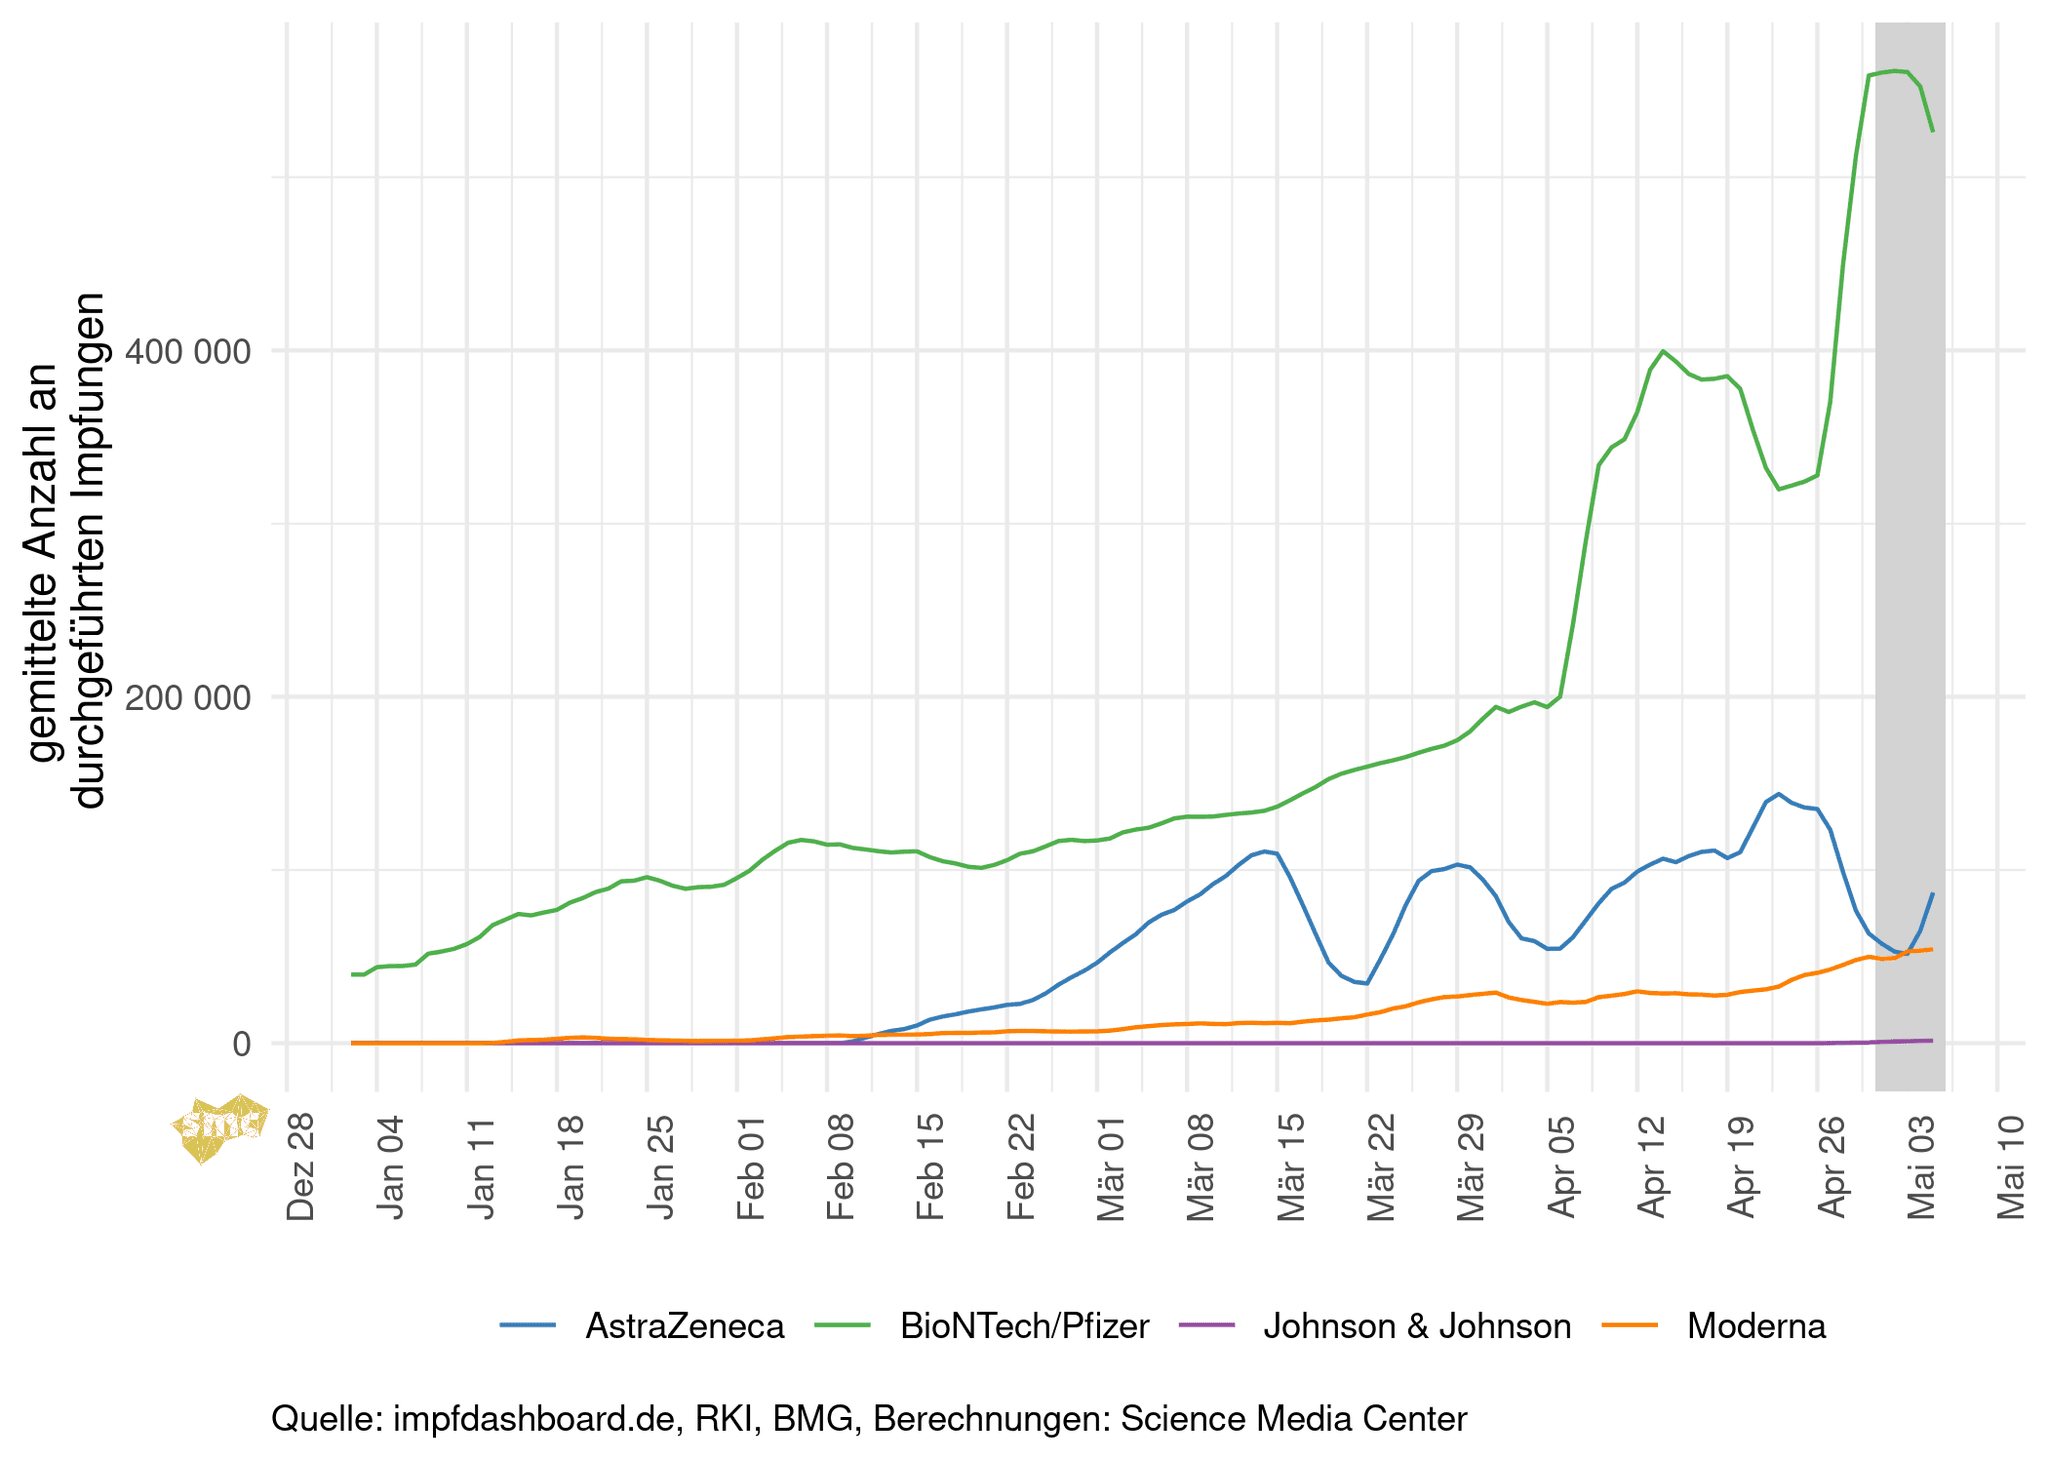
Task: Click the 0 y-axis label
Action: (241, 1044)
